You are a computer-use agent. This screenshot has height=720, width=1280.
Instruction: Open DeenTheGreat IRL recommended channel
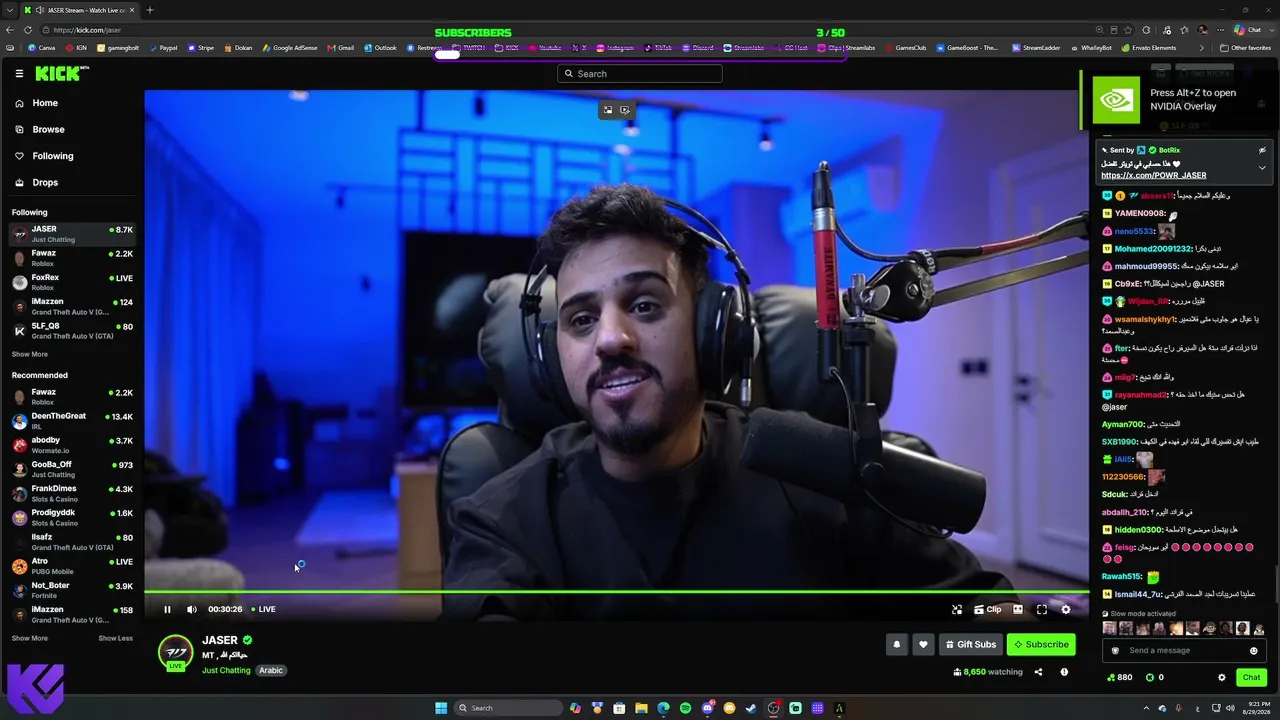72,421
